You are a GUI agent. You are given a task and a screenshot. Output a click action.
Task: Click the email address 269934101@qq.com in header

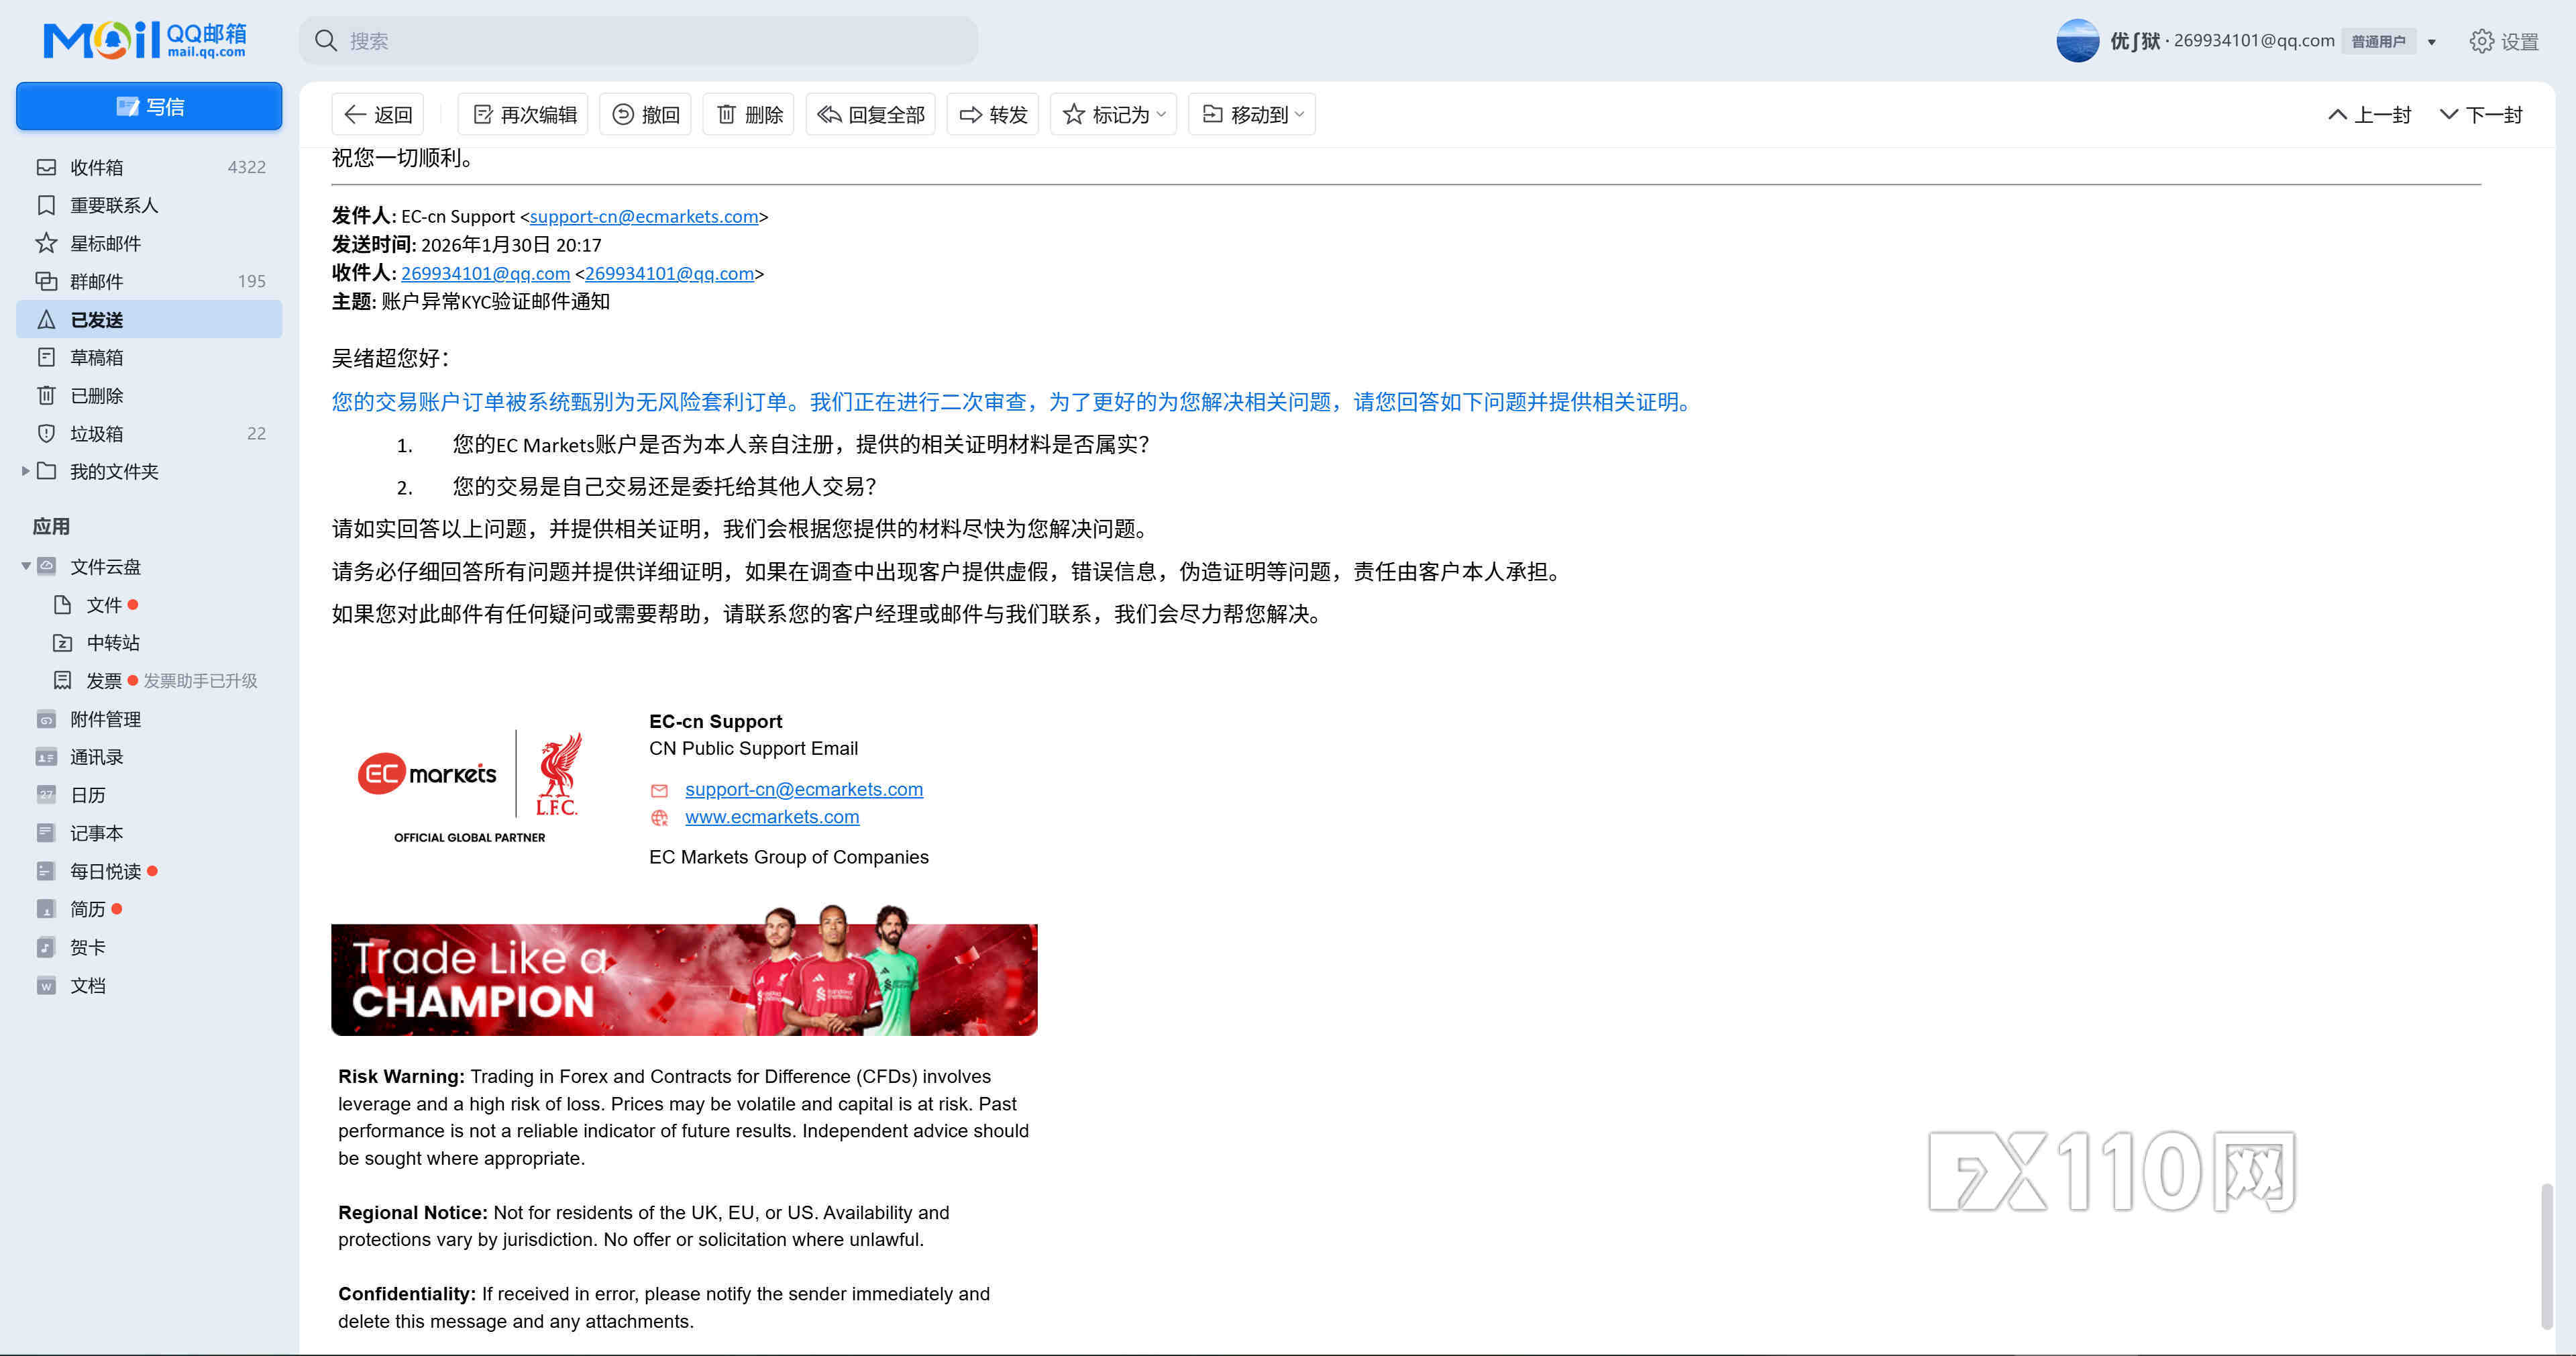2254,41
